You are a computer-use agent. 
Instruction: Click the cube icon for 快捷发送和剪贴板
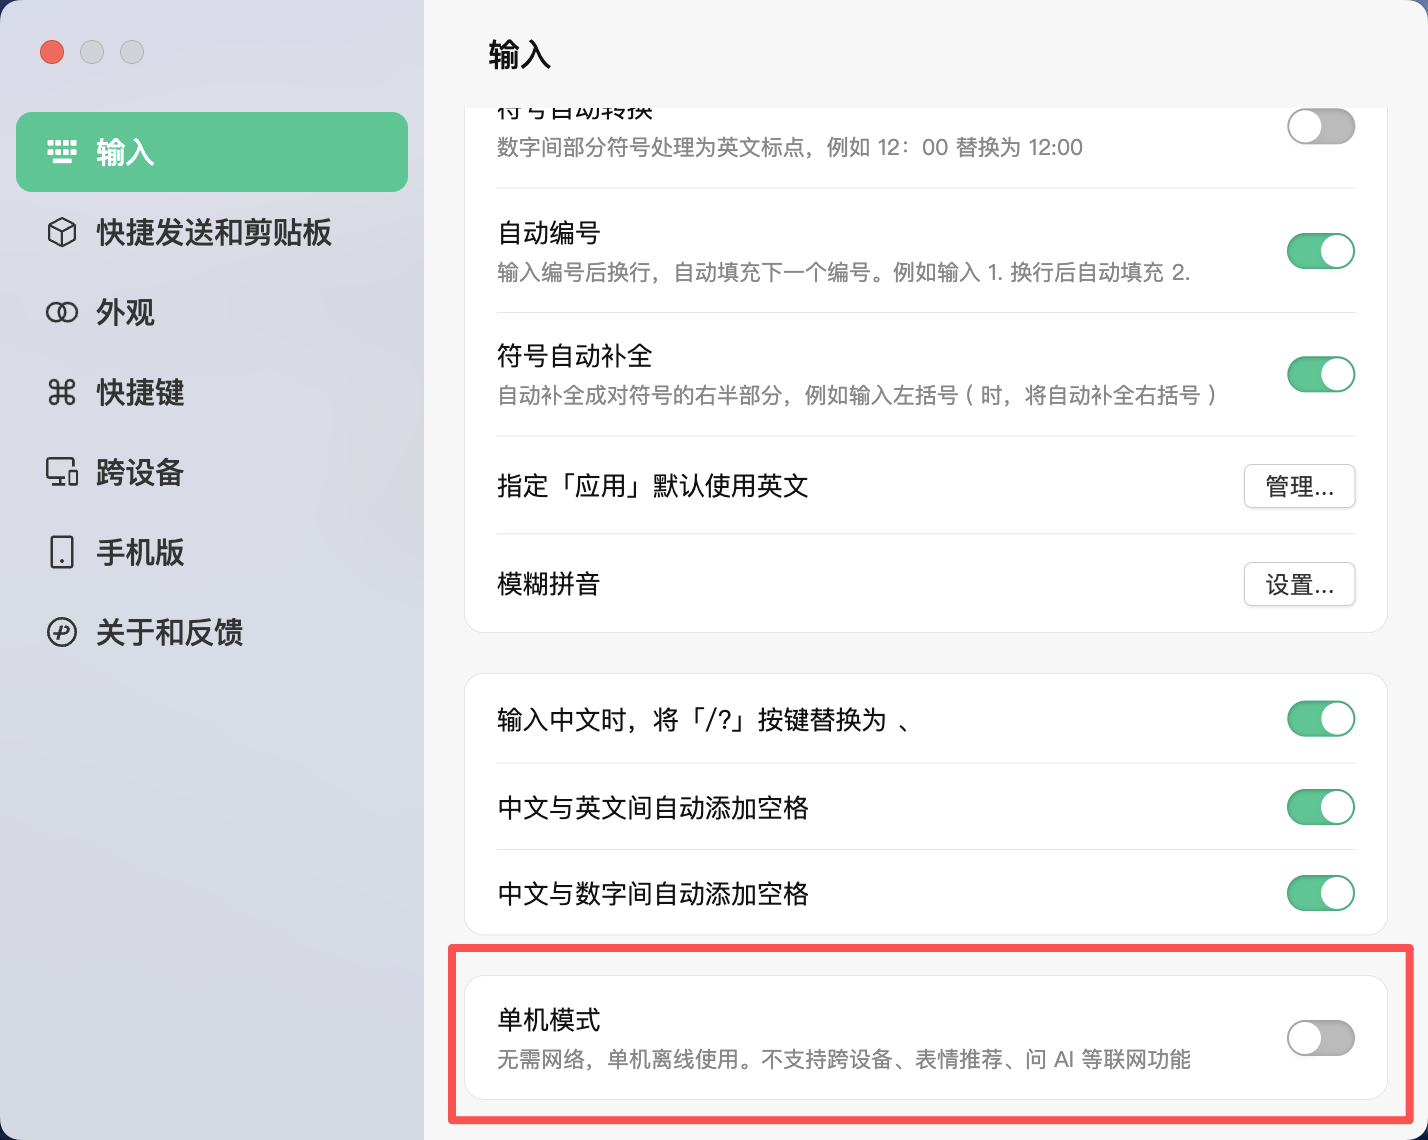click(62, 232)
